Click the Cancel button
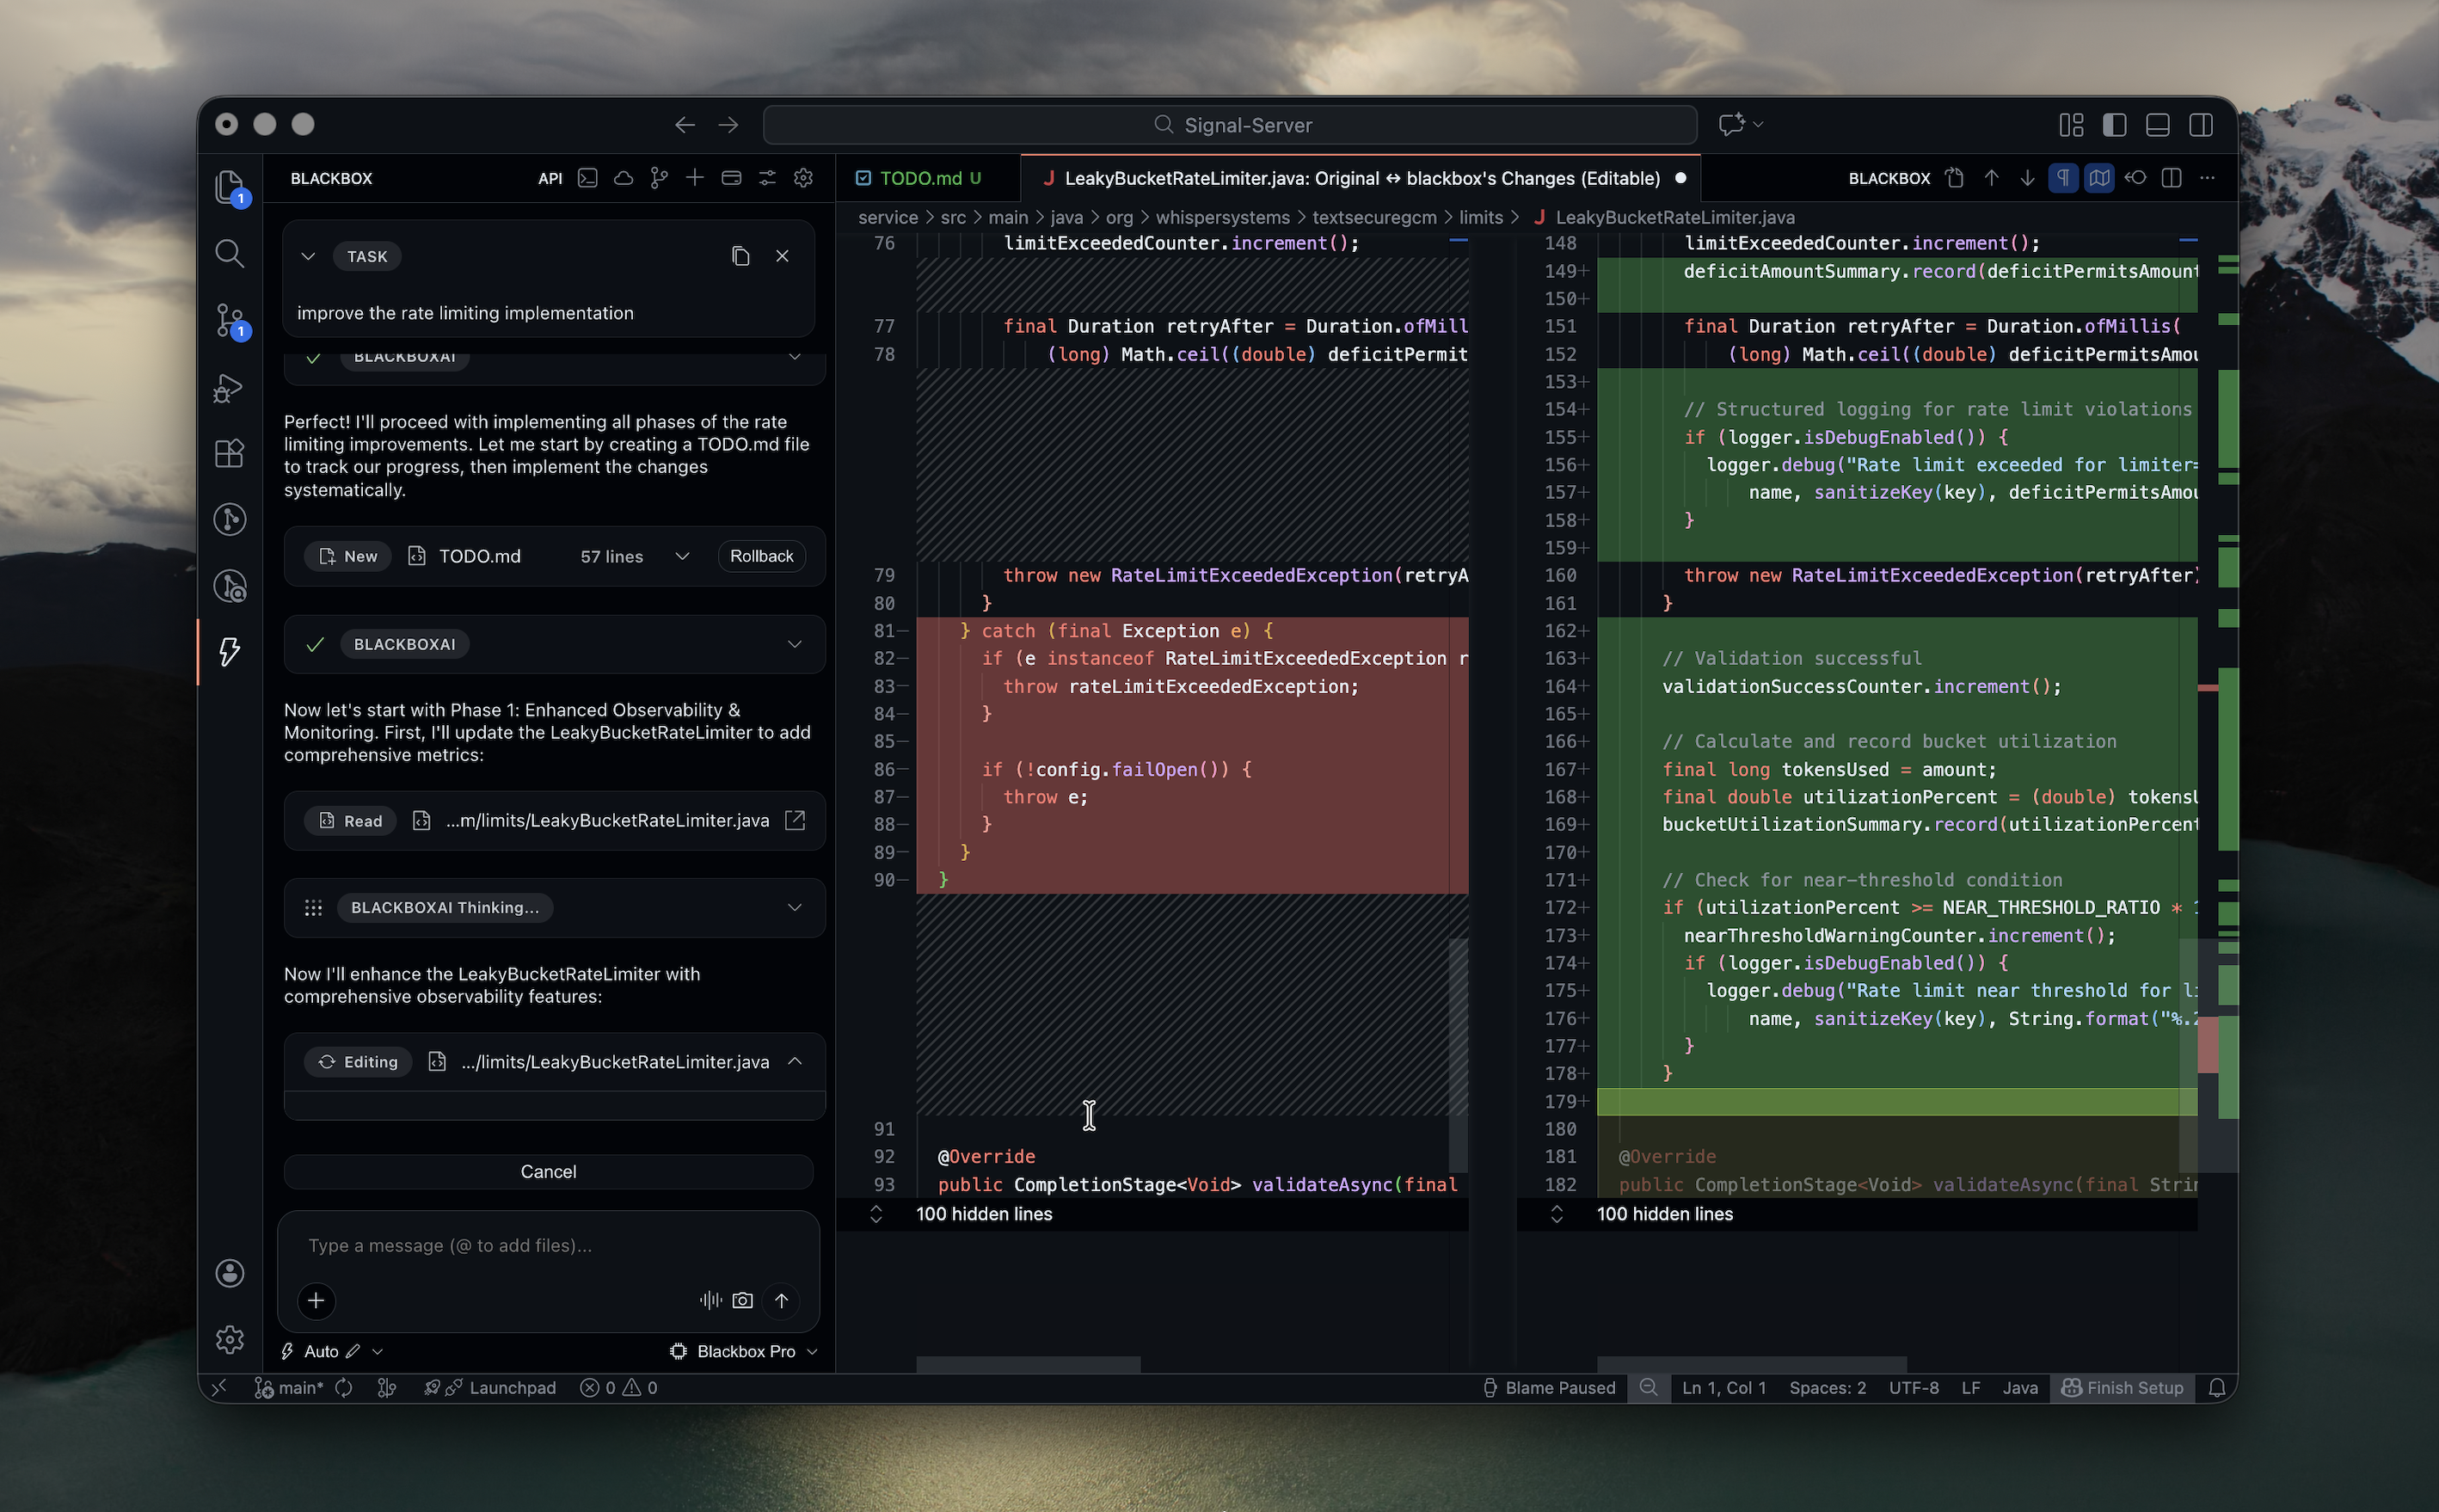 pos(548,1171)
